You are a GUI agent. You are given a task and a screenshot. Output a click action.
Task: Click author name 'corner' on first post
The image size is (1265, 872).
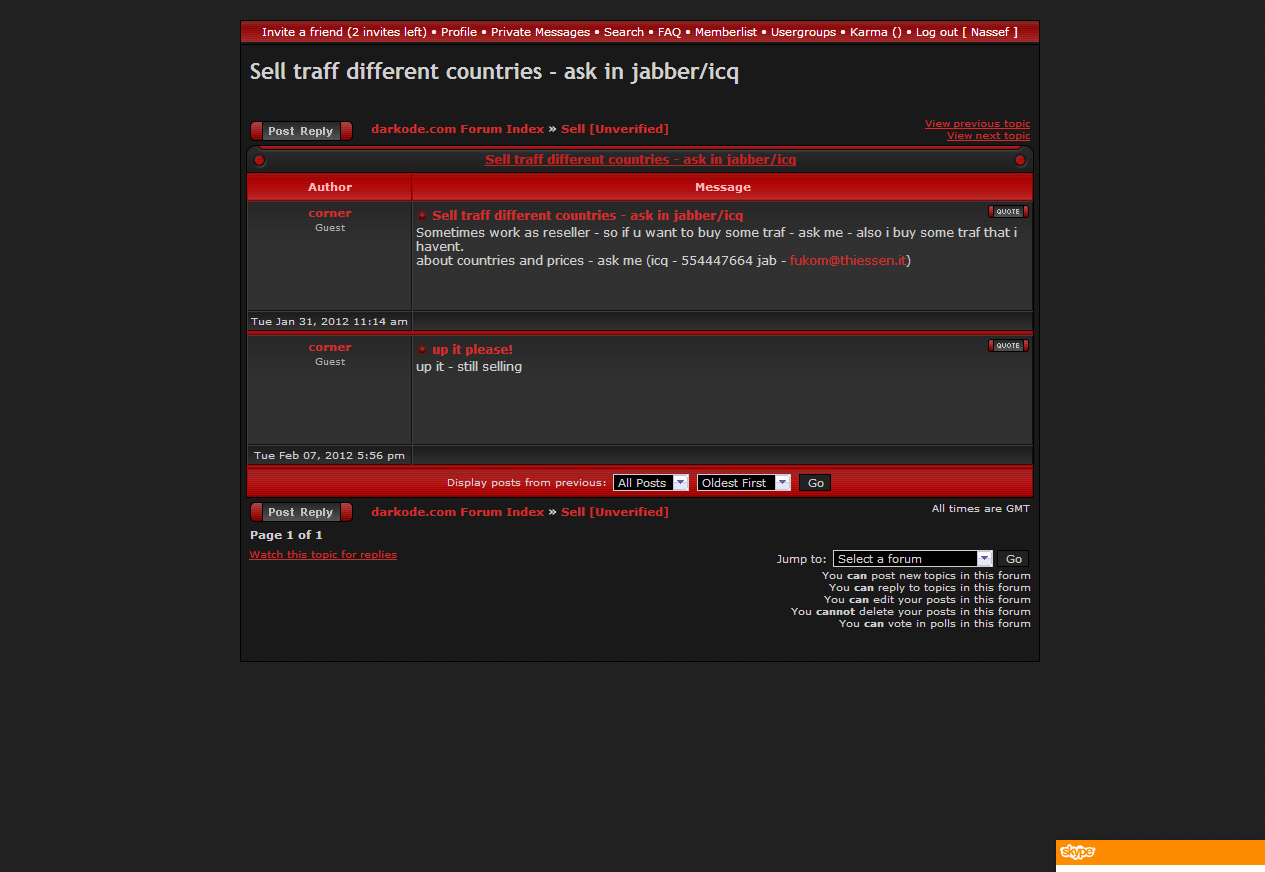pos(330,213)
